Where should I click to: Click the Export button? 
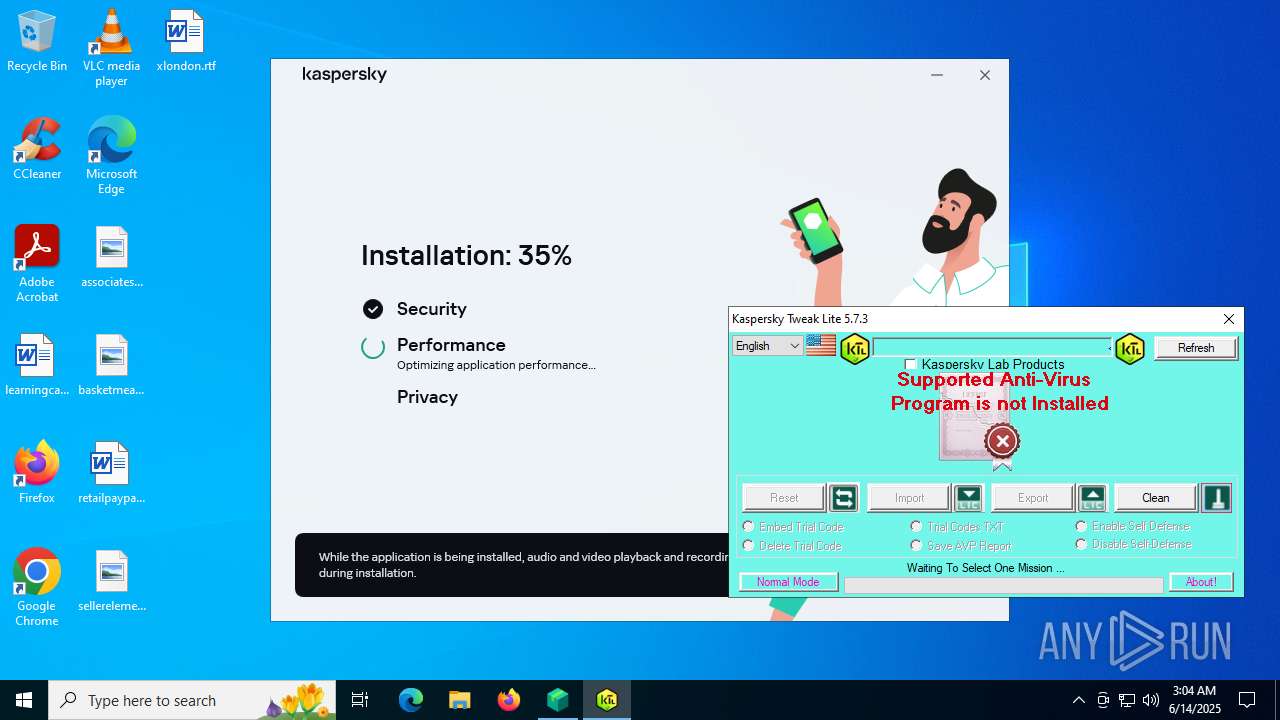tap(1033, 498)
